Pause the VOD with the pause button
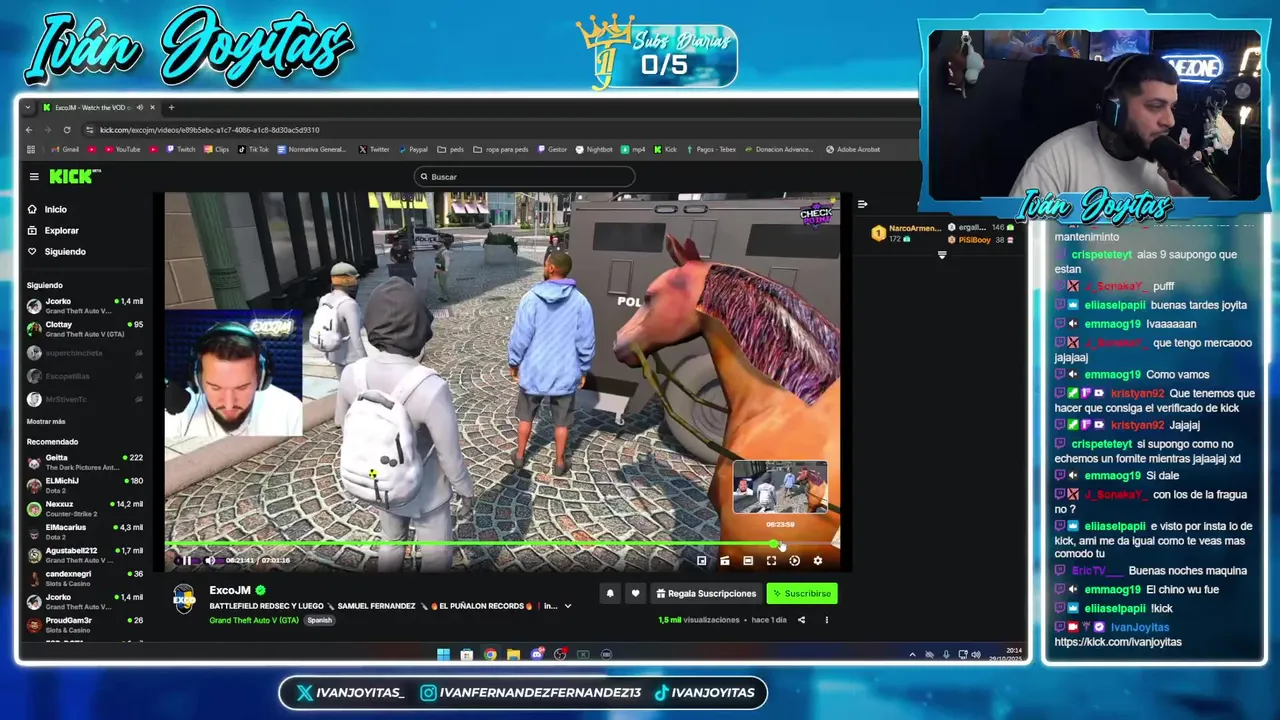This screenshot has height=720, width=1280. (x=186, y=561)
